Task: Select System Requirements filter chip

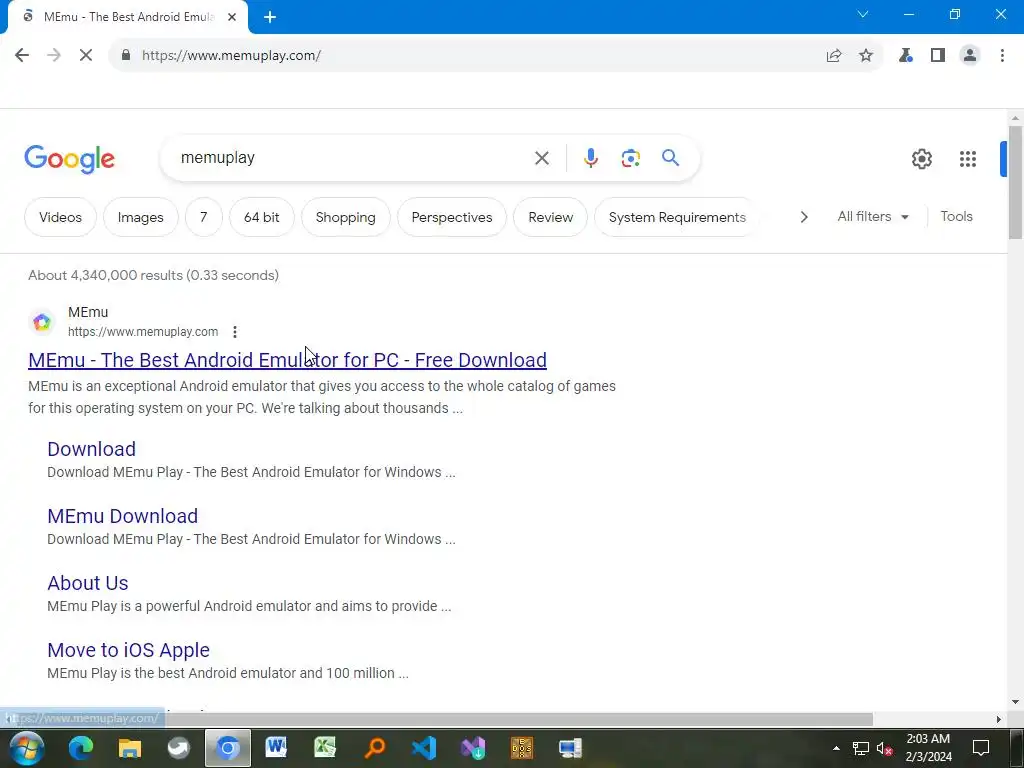Action: point(677,217)
